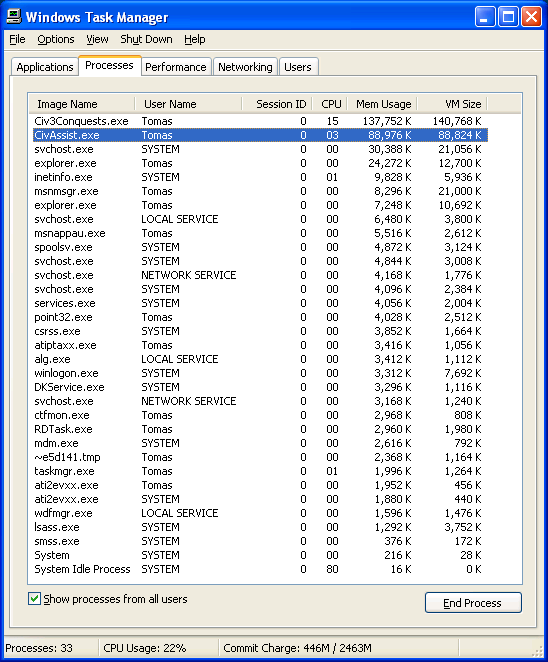Select the alg.exe process
This screenshot has width=548, height=662.
[x=258, y=359]
